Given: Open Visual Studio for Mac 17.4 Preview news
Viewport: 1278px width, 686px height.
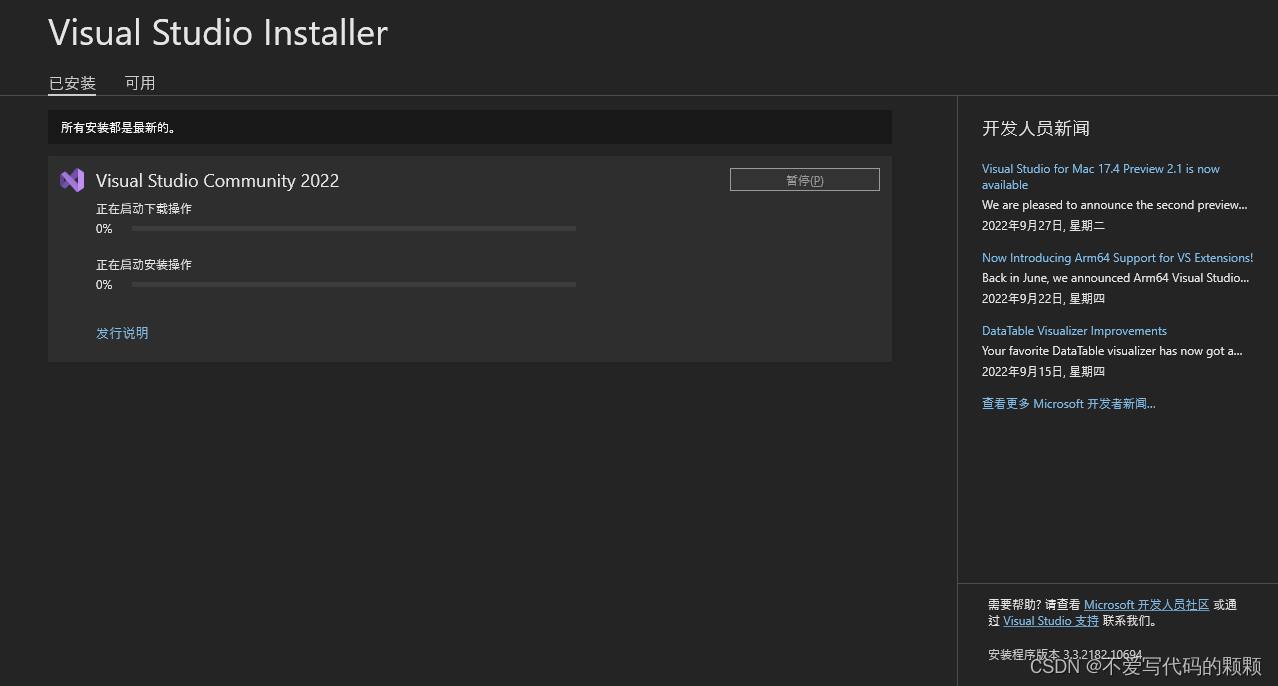Looking at the screenshot, I should [1101, 177].
